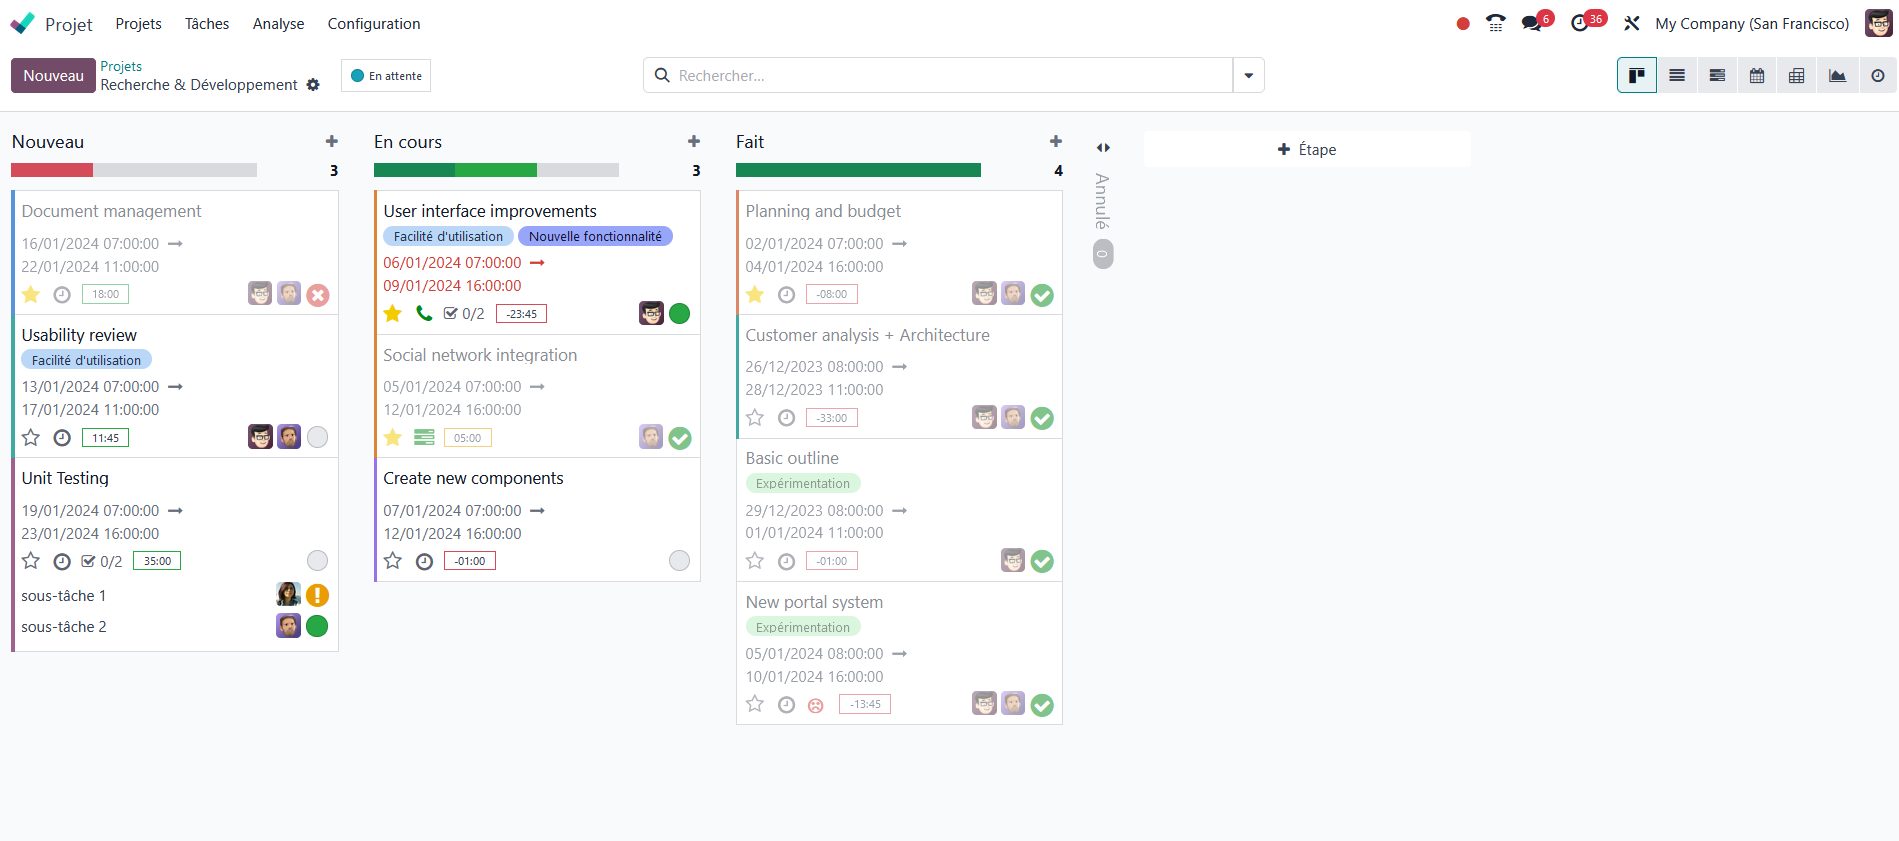Add a task in En cours column

click(x=694, y=142)
